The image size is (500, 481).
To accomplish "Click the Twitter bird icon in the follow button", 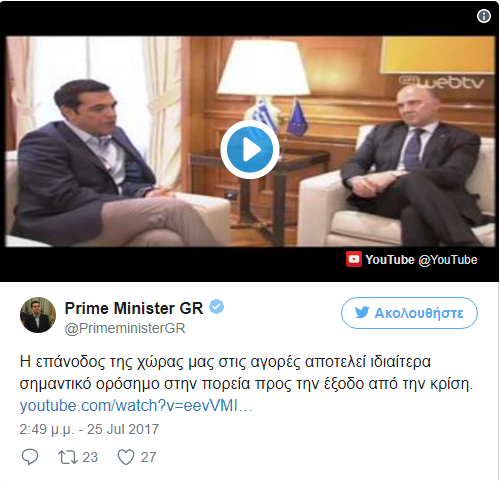I will click(x=362, y=313).
